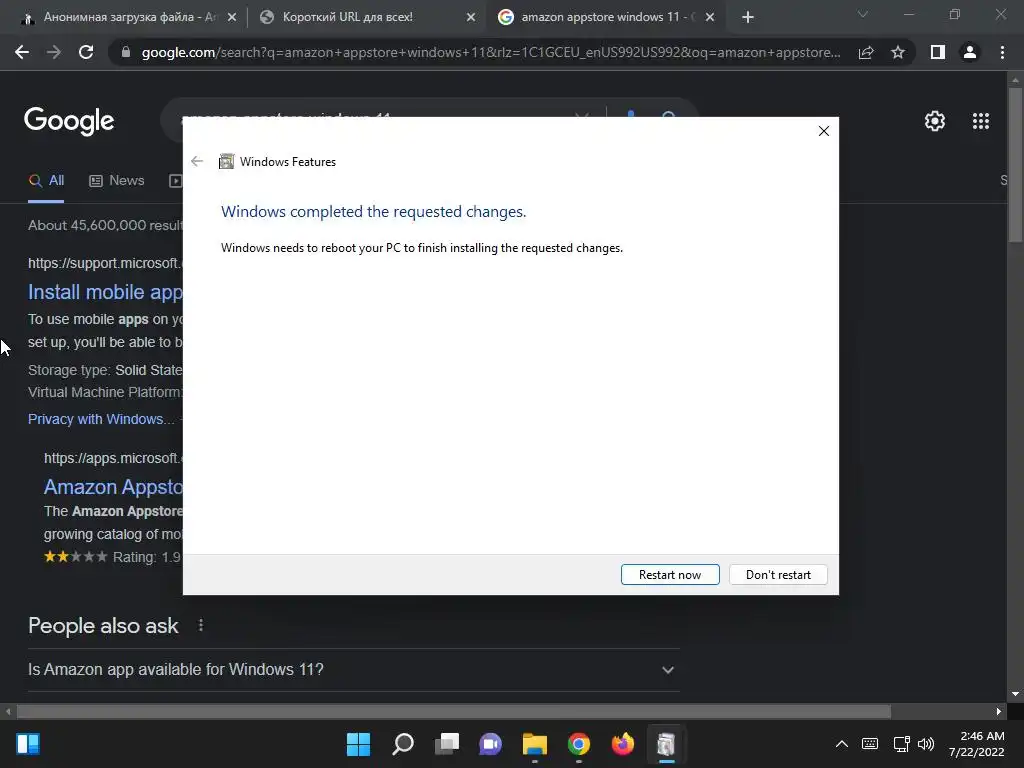The width and height of the screenshot is (1024, 768).
Task: Click Restart now in Windows Features
Action: coord(670,575)
